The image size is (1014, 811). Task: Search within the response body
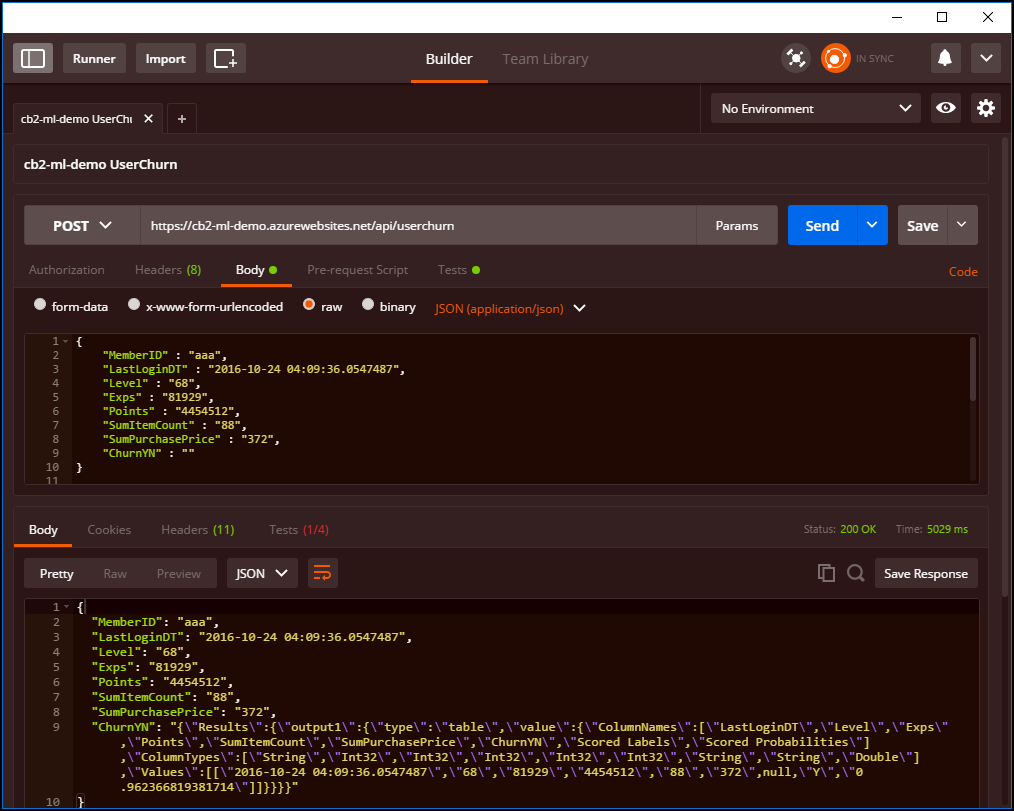856,573
